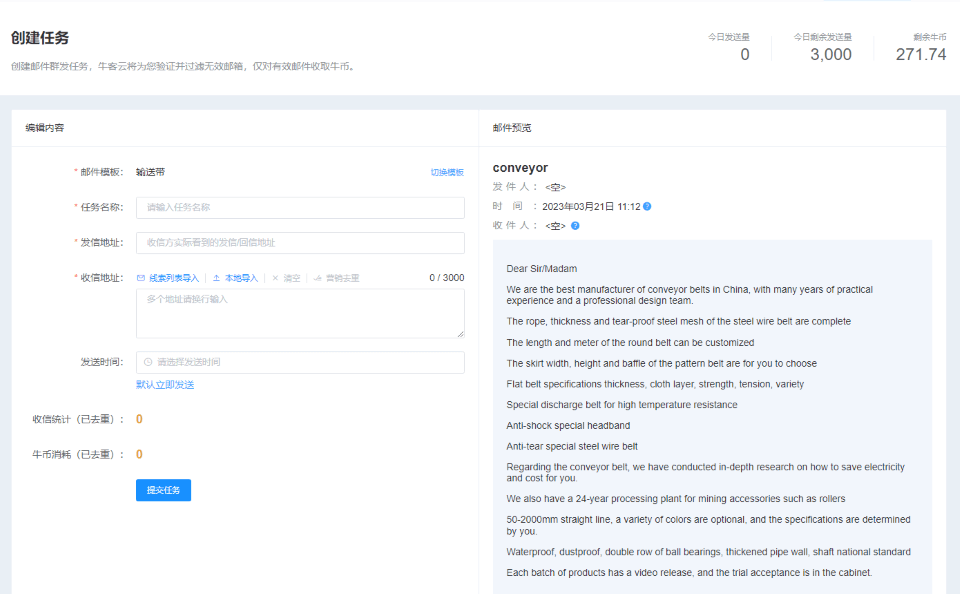
Task: Click the help icon next to time 11:12
Action: 647,207
